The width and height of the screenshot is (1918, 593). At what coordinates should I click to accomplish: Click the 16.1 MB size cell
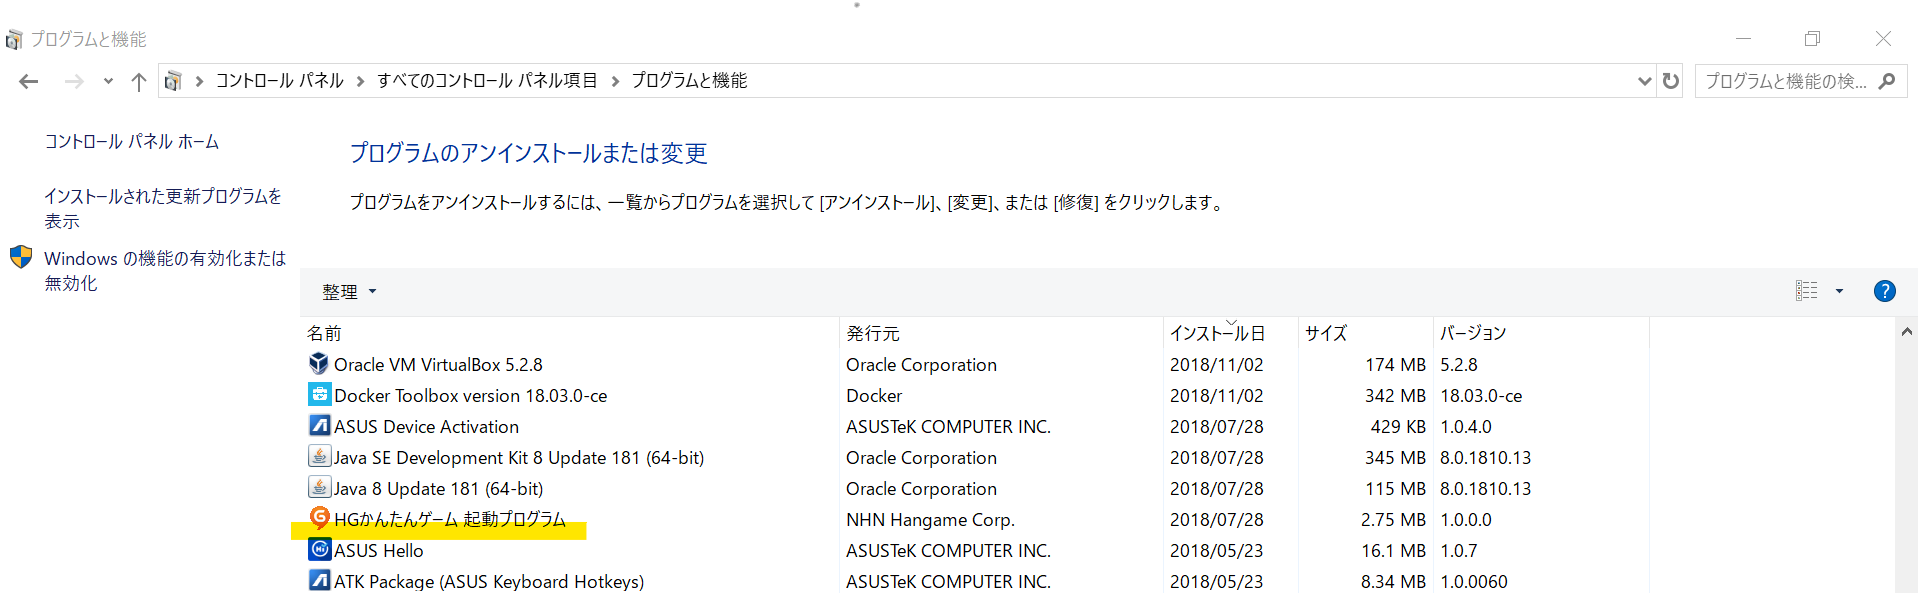1393,550
